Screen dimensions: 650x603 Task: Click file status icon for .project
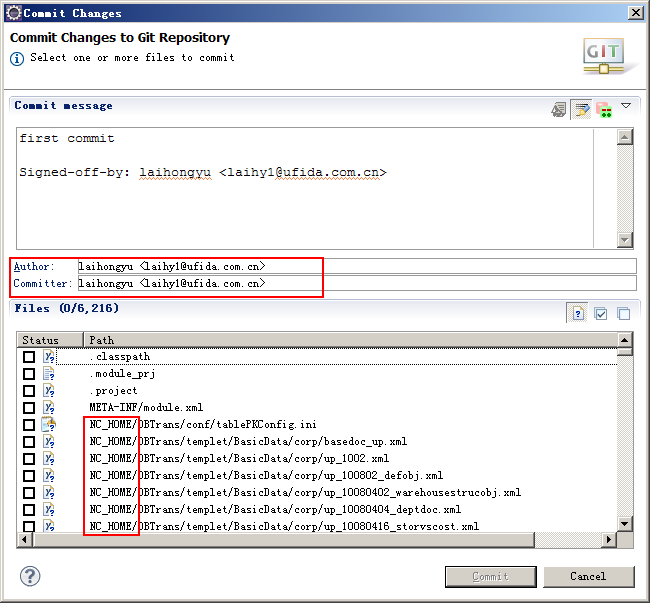[49, 390]
